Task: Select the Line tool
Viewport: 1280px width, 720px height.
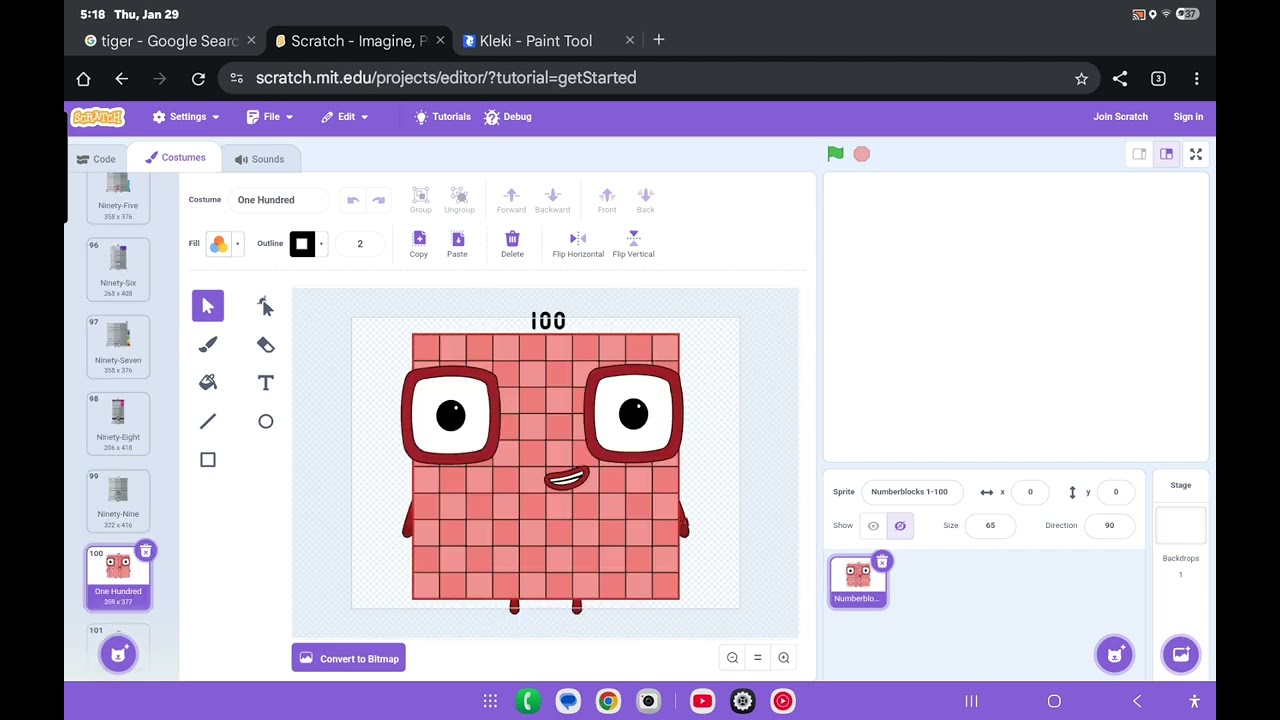Action: coord(208,421)
